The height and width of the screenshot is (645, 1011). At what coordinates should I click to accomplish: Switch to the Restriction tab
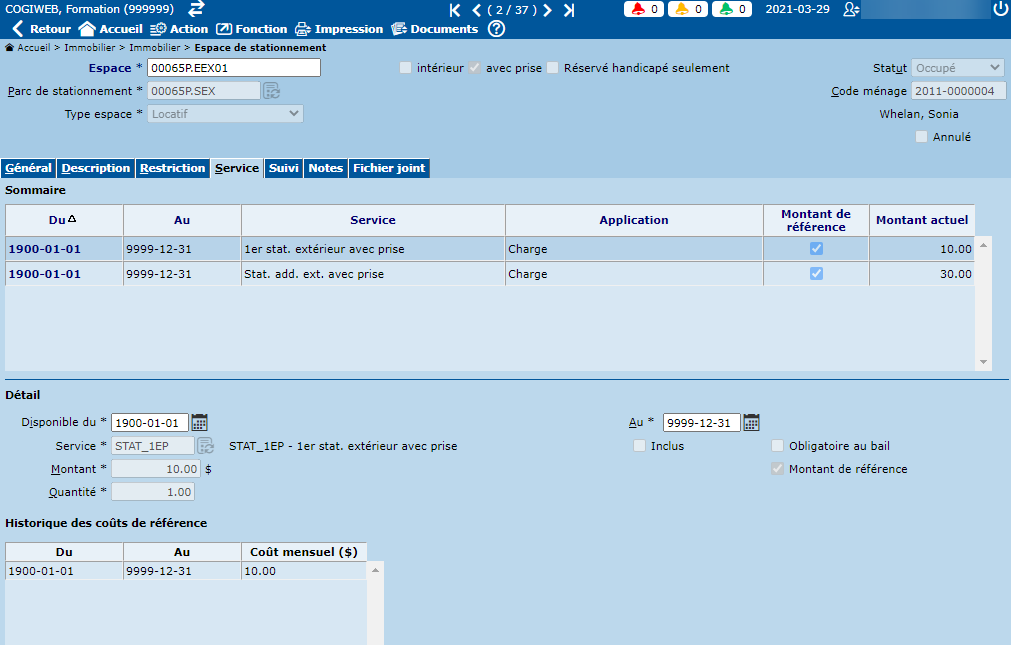172,168
